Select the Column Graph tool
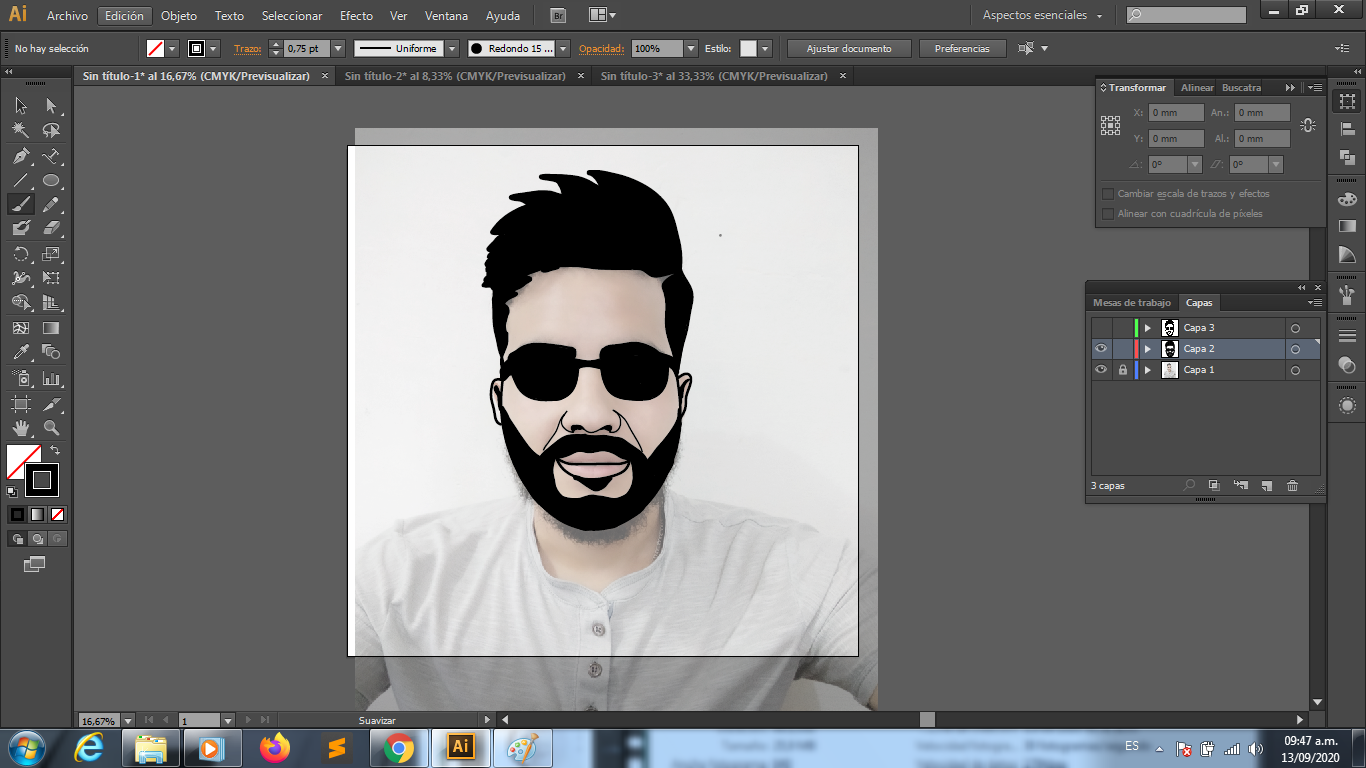This screenshot has height=768, width=1366. point(51,379)
